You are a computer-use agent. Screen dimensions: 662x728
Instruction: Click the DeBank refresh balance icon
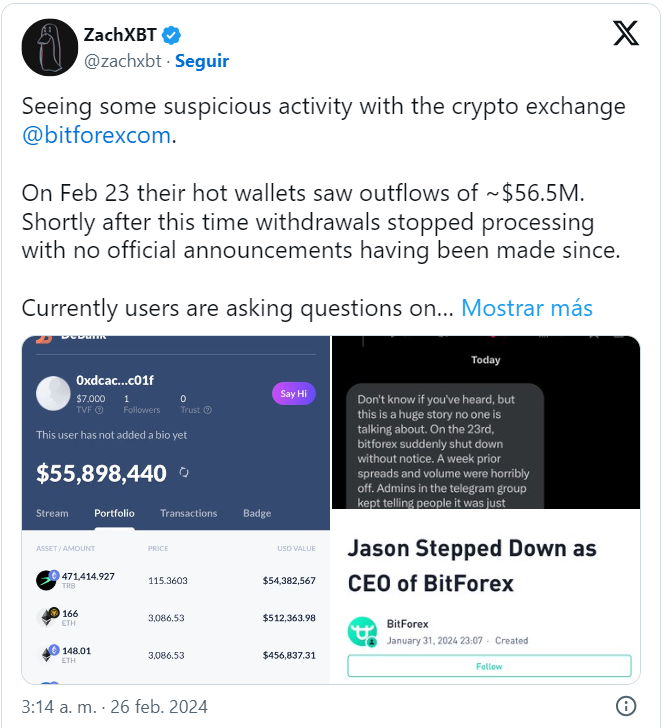(x=184, y=472)
